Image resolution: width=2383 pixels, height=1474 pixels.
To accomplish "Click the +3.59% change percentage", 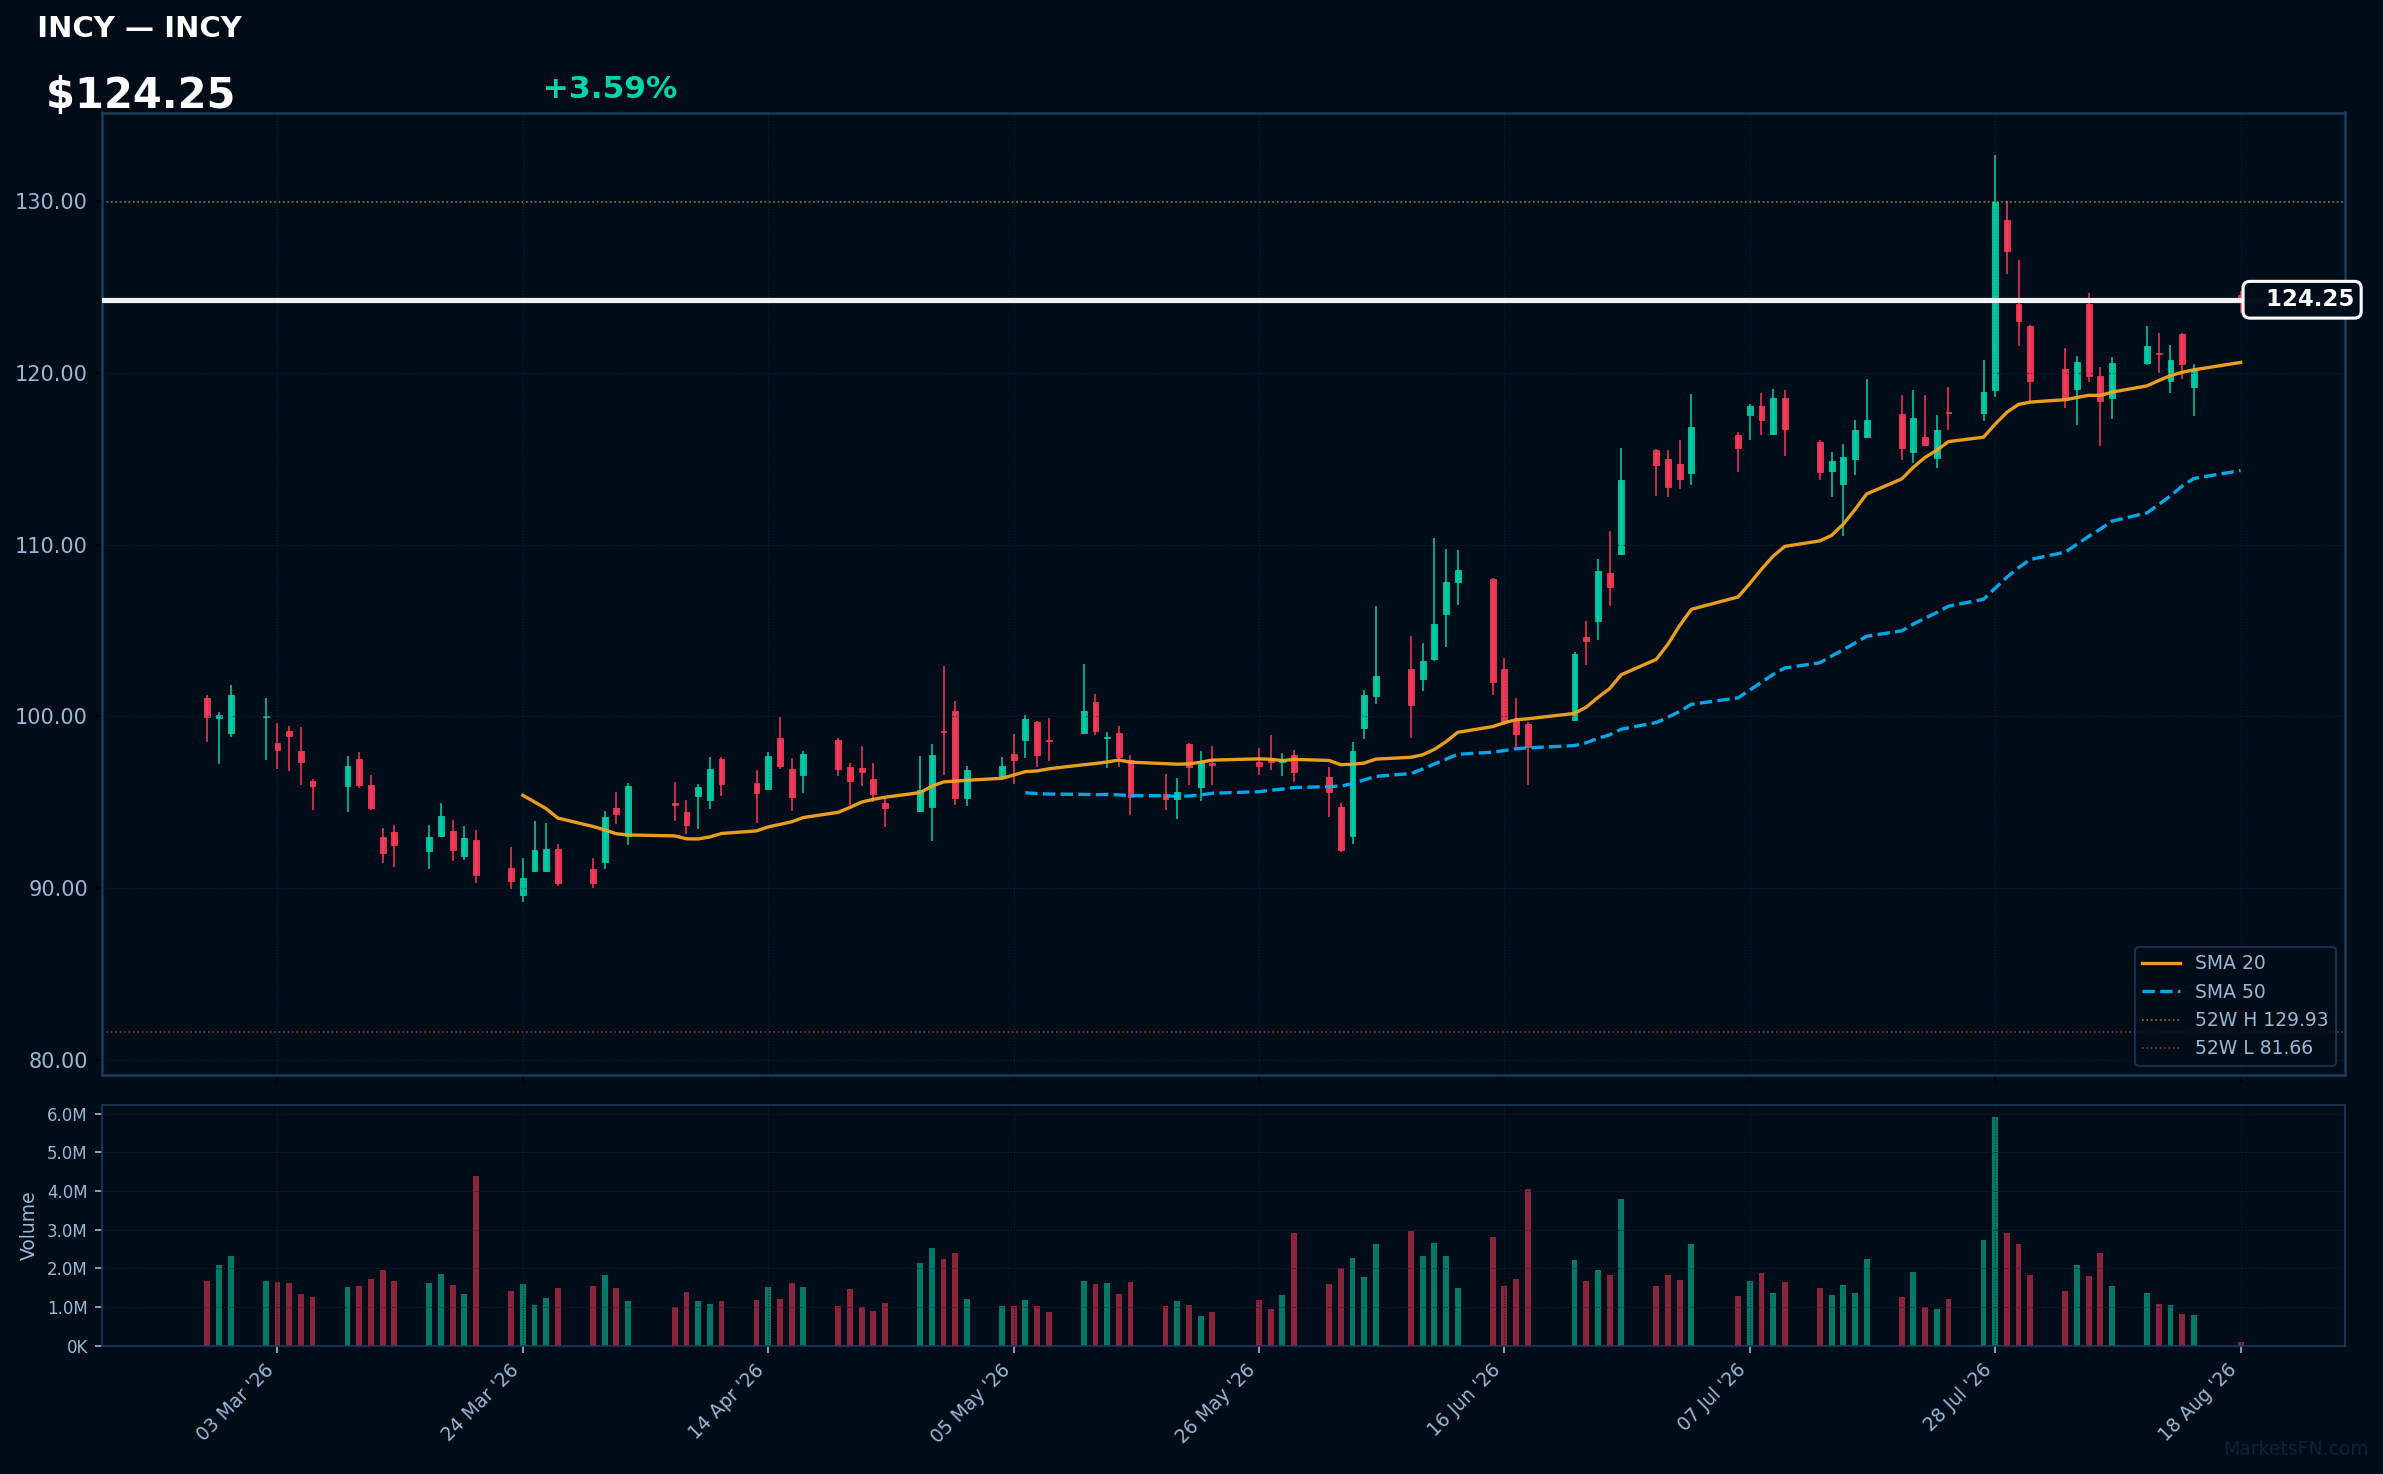I will pyautogui.click(x=610, y=88).
